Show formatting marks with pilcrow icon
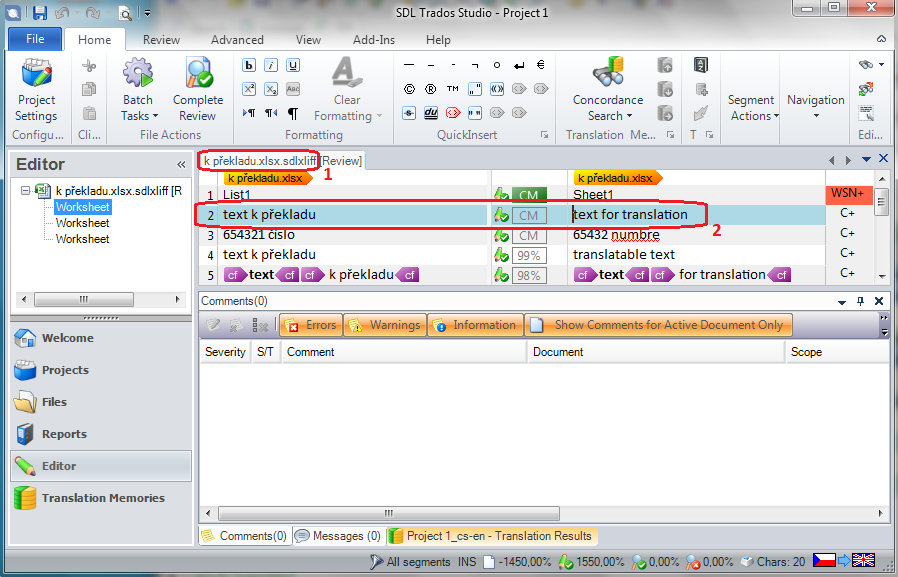898x577 pixels. (293, 113)
